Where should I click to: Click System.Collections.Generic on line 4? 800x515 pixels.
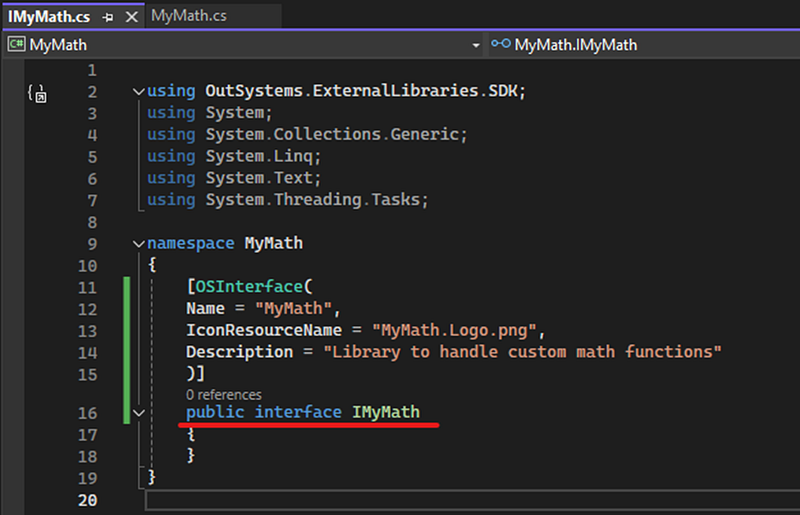tap(332, 134)
